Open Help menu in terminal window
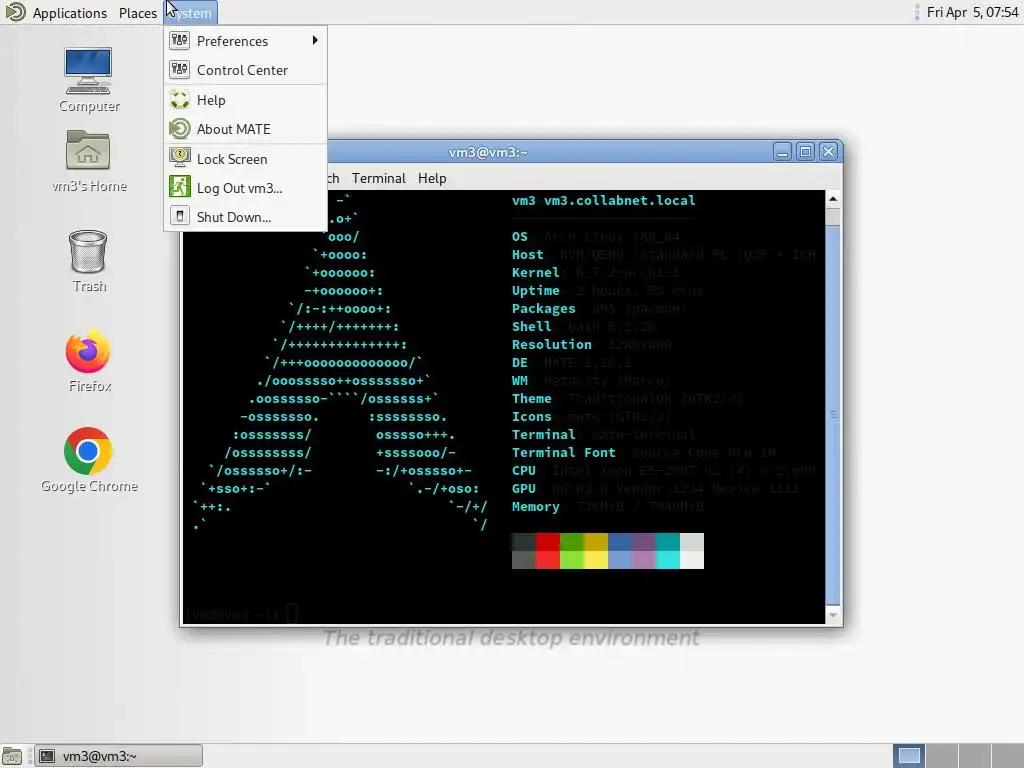The width and height of the screenshot is (1024, 768). pyautogui.click(x=432, y=178)
